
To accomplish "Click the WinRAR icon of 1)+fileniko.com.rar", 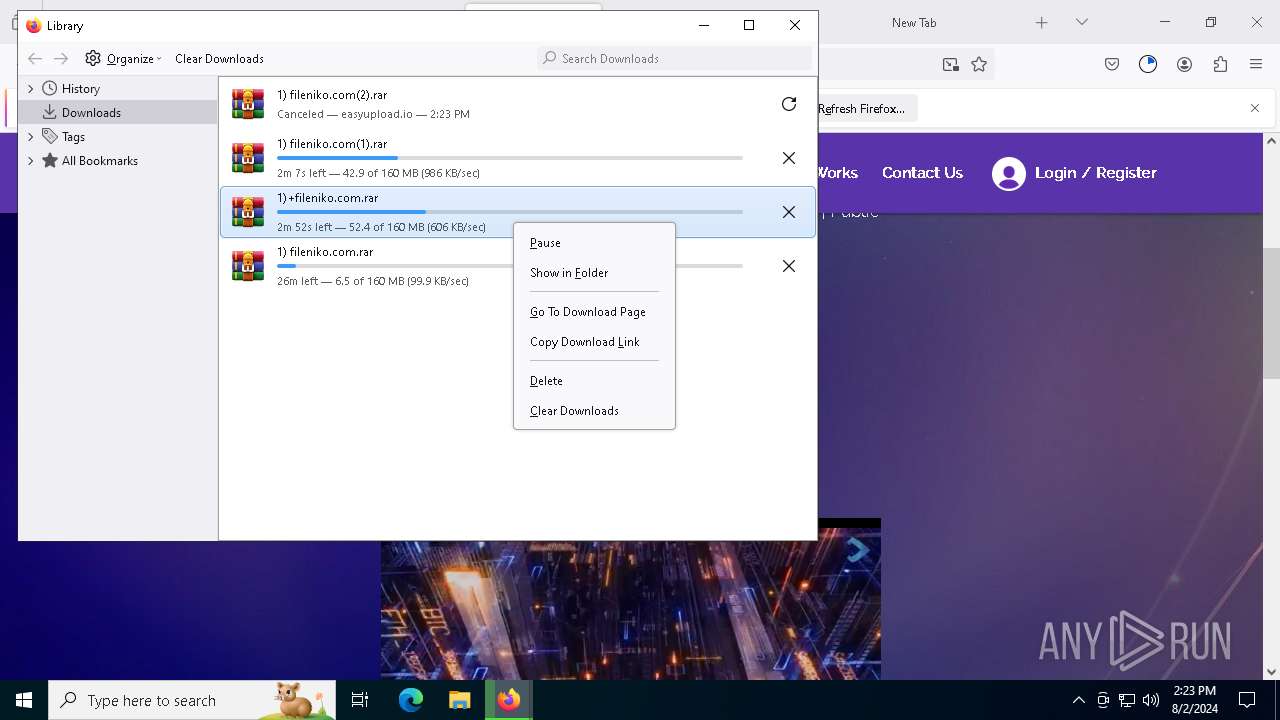I will pos(248,212).
